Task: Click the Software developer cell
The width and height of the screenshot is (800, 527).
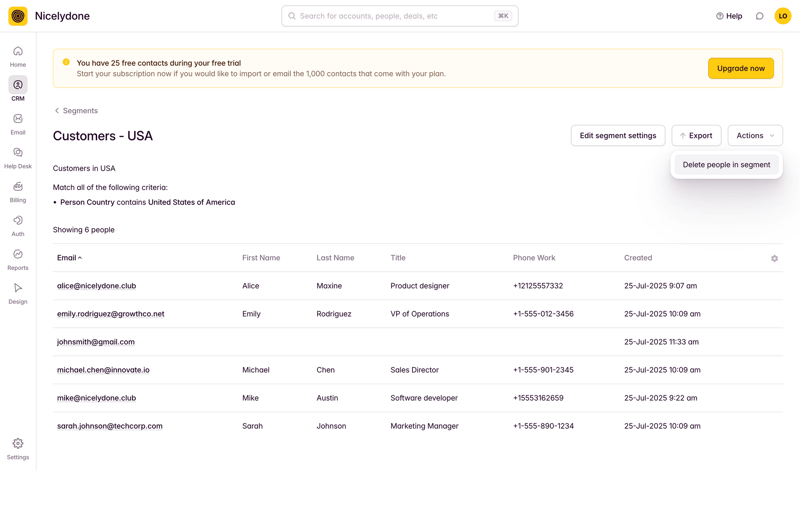Action: click(x=424, y=398)
